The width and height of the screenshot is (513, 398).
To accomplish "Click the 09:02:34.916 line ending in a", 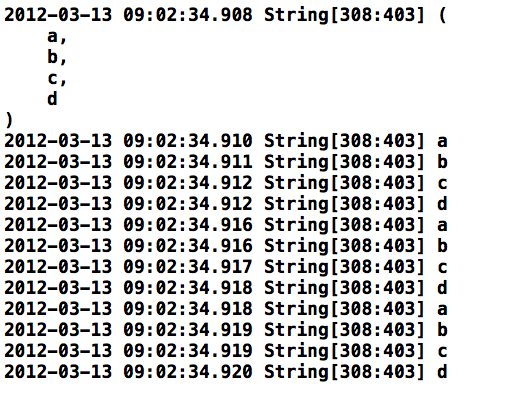I will coord(225,225).
